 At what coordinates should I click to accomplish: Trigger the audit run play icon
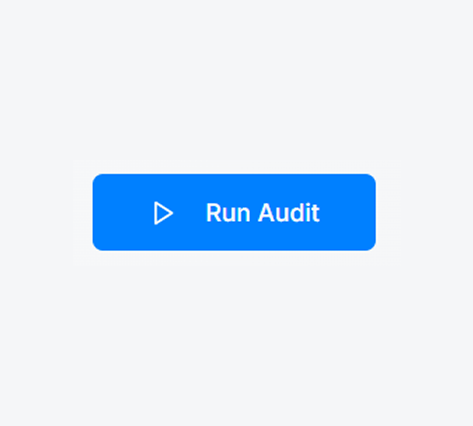tap(163, 213)
